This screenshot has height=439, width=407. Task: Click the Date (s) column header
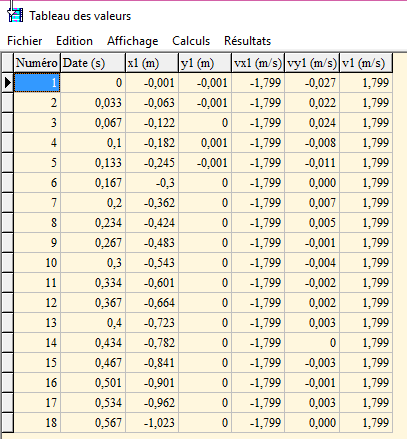[x=93, y=63]
